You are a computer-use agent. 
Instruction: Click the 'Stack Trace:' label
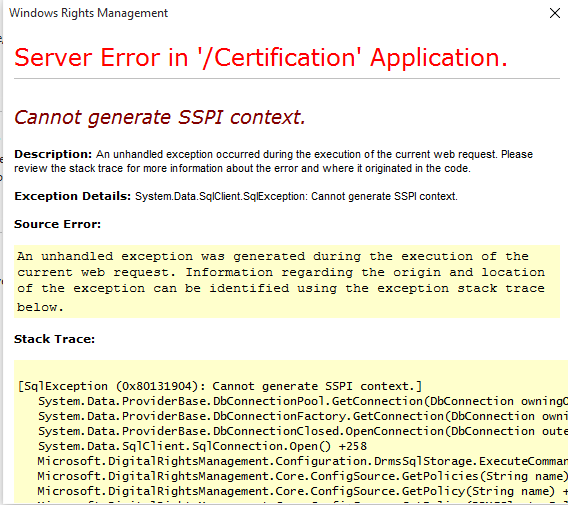pos(54,339)
